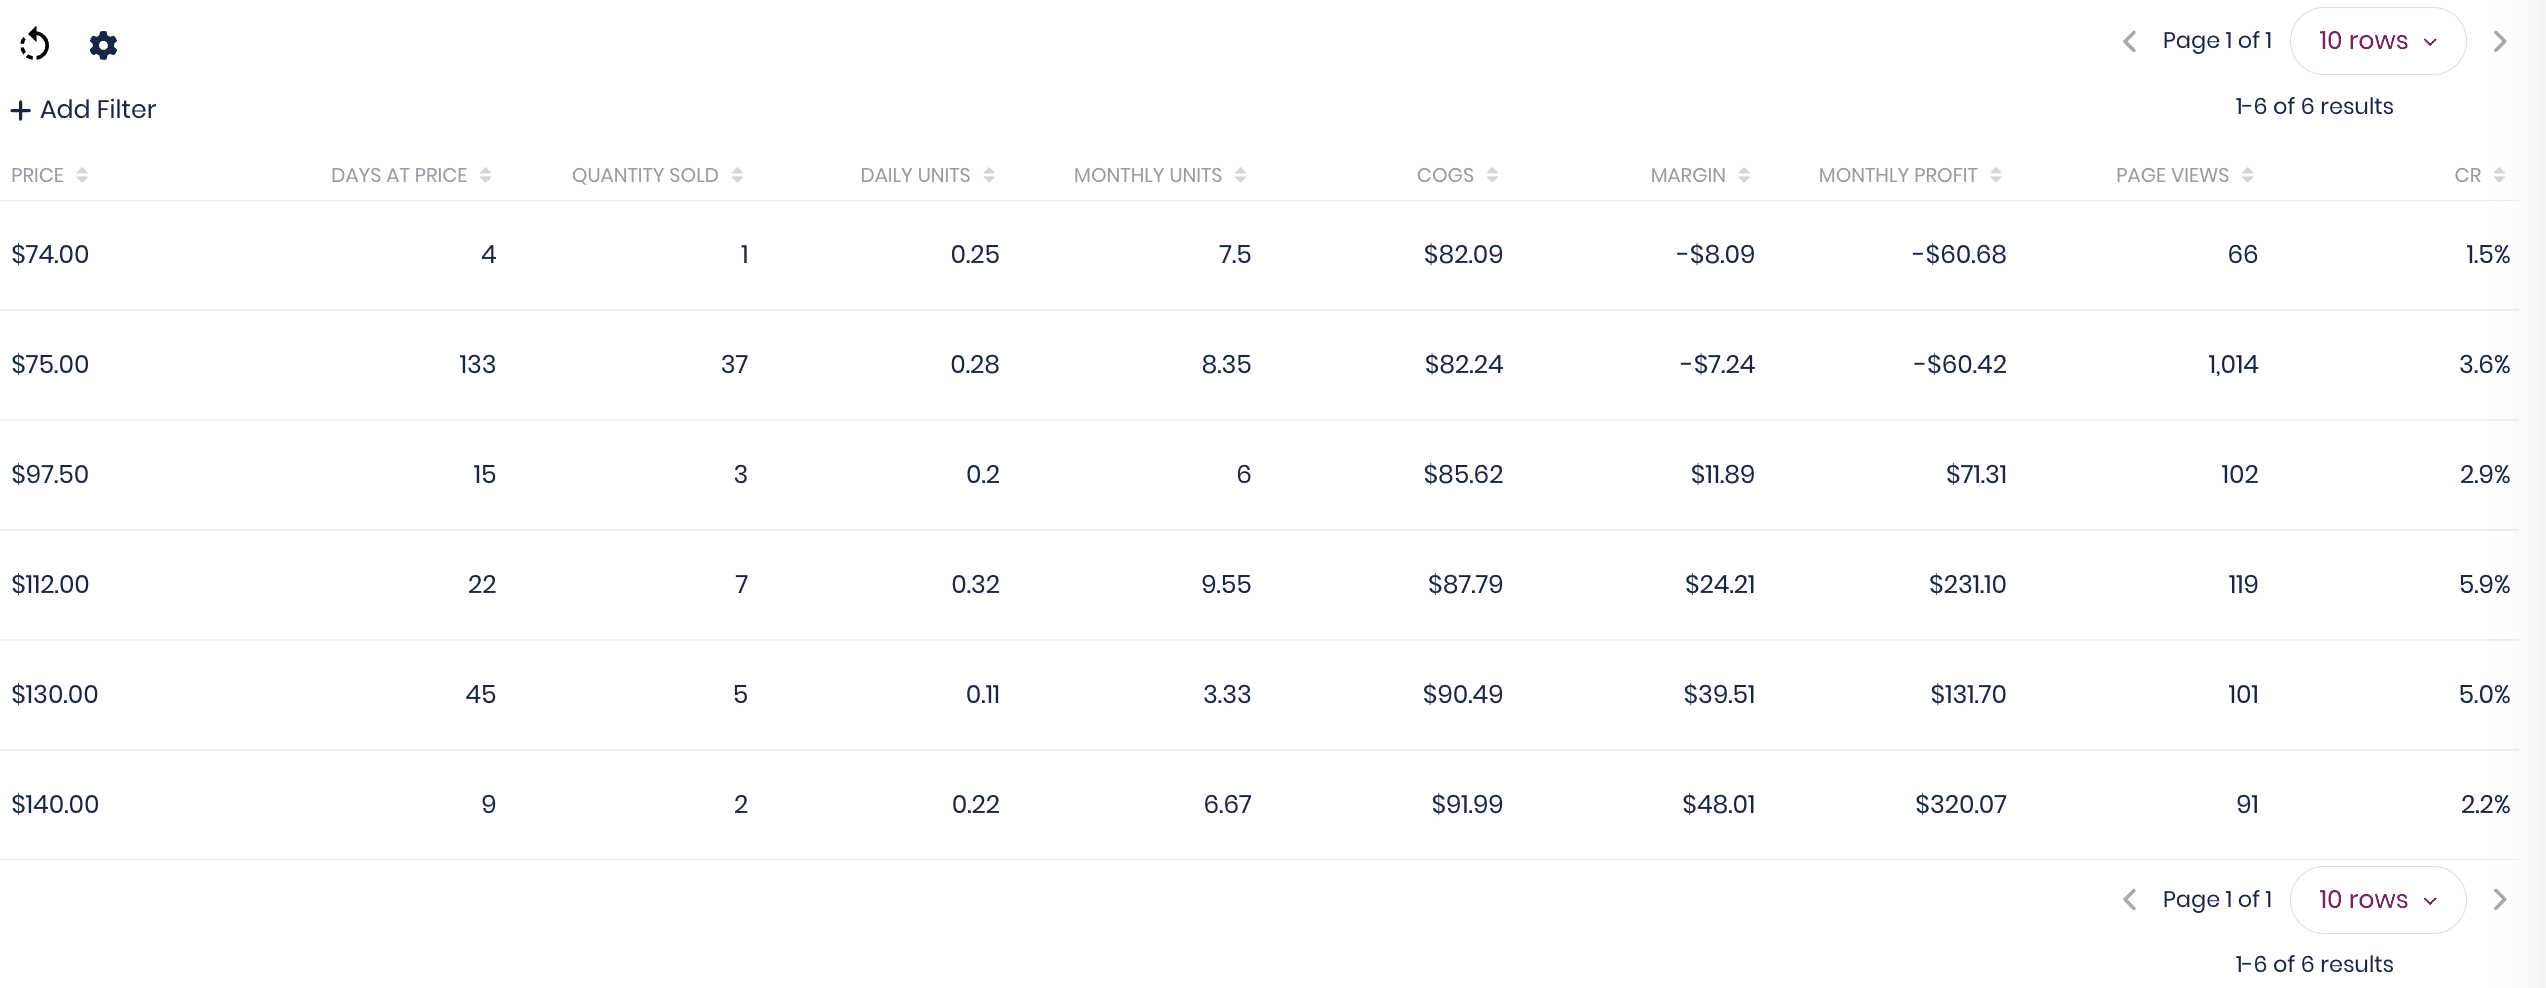Sort by DAILY UNITS arrows
The height and width of the screenshot is (988, 2546).
click(989, 175)
